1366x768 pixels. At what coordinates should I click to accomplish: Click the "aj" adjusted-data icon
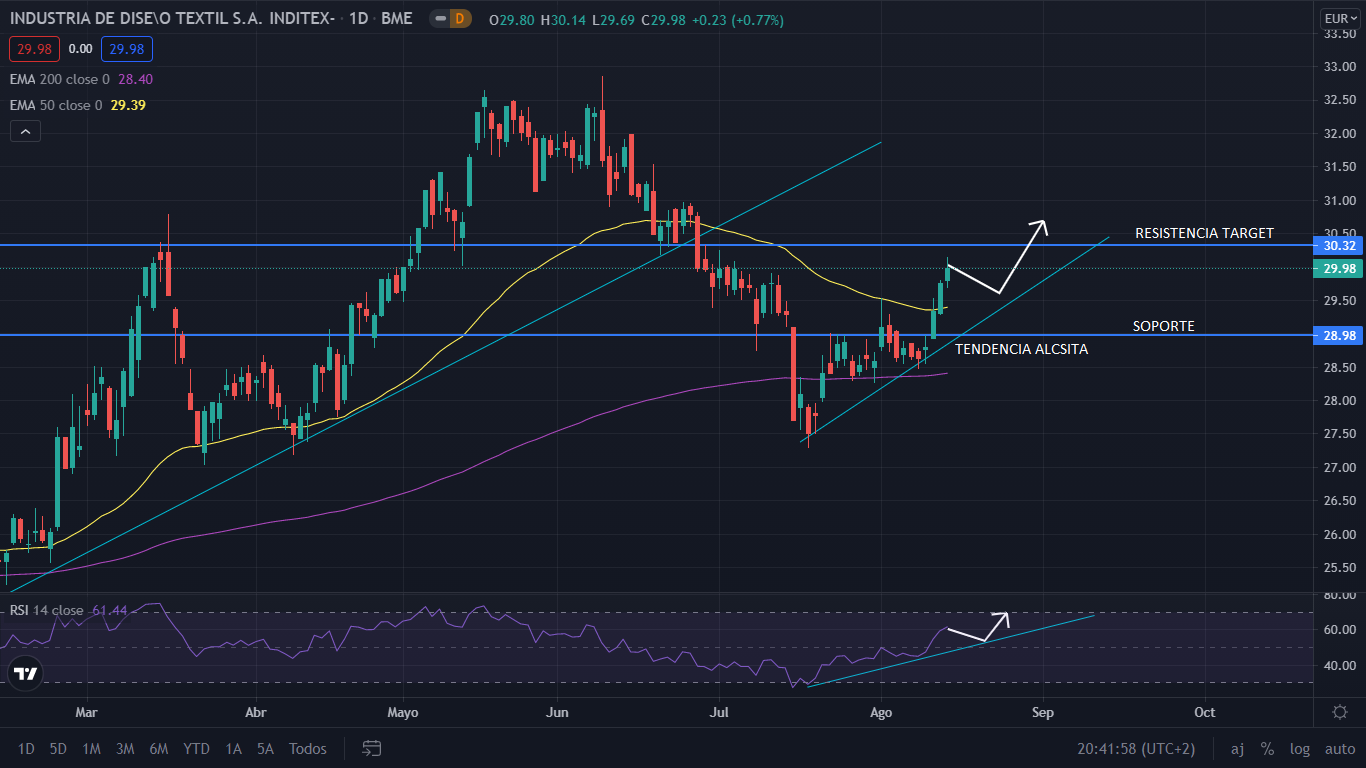1236,748
